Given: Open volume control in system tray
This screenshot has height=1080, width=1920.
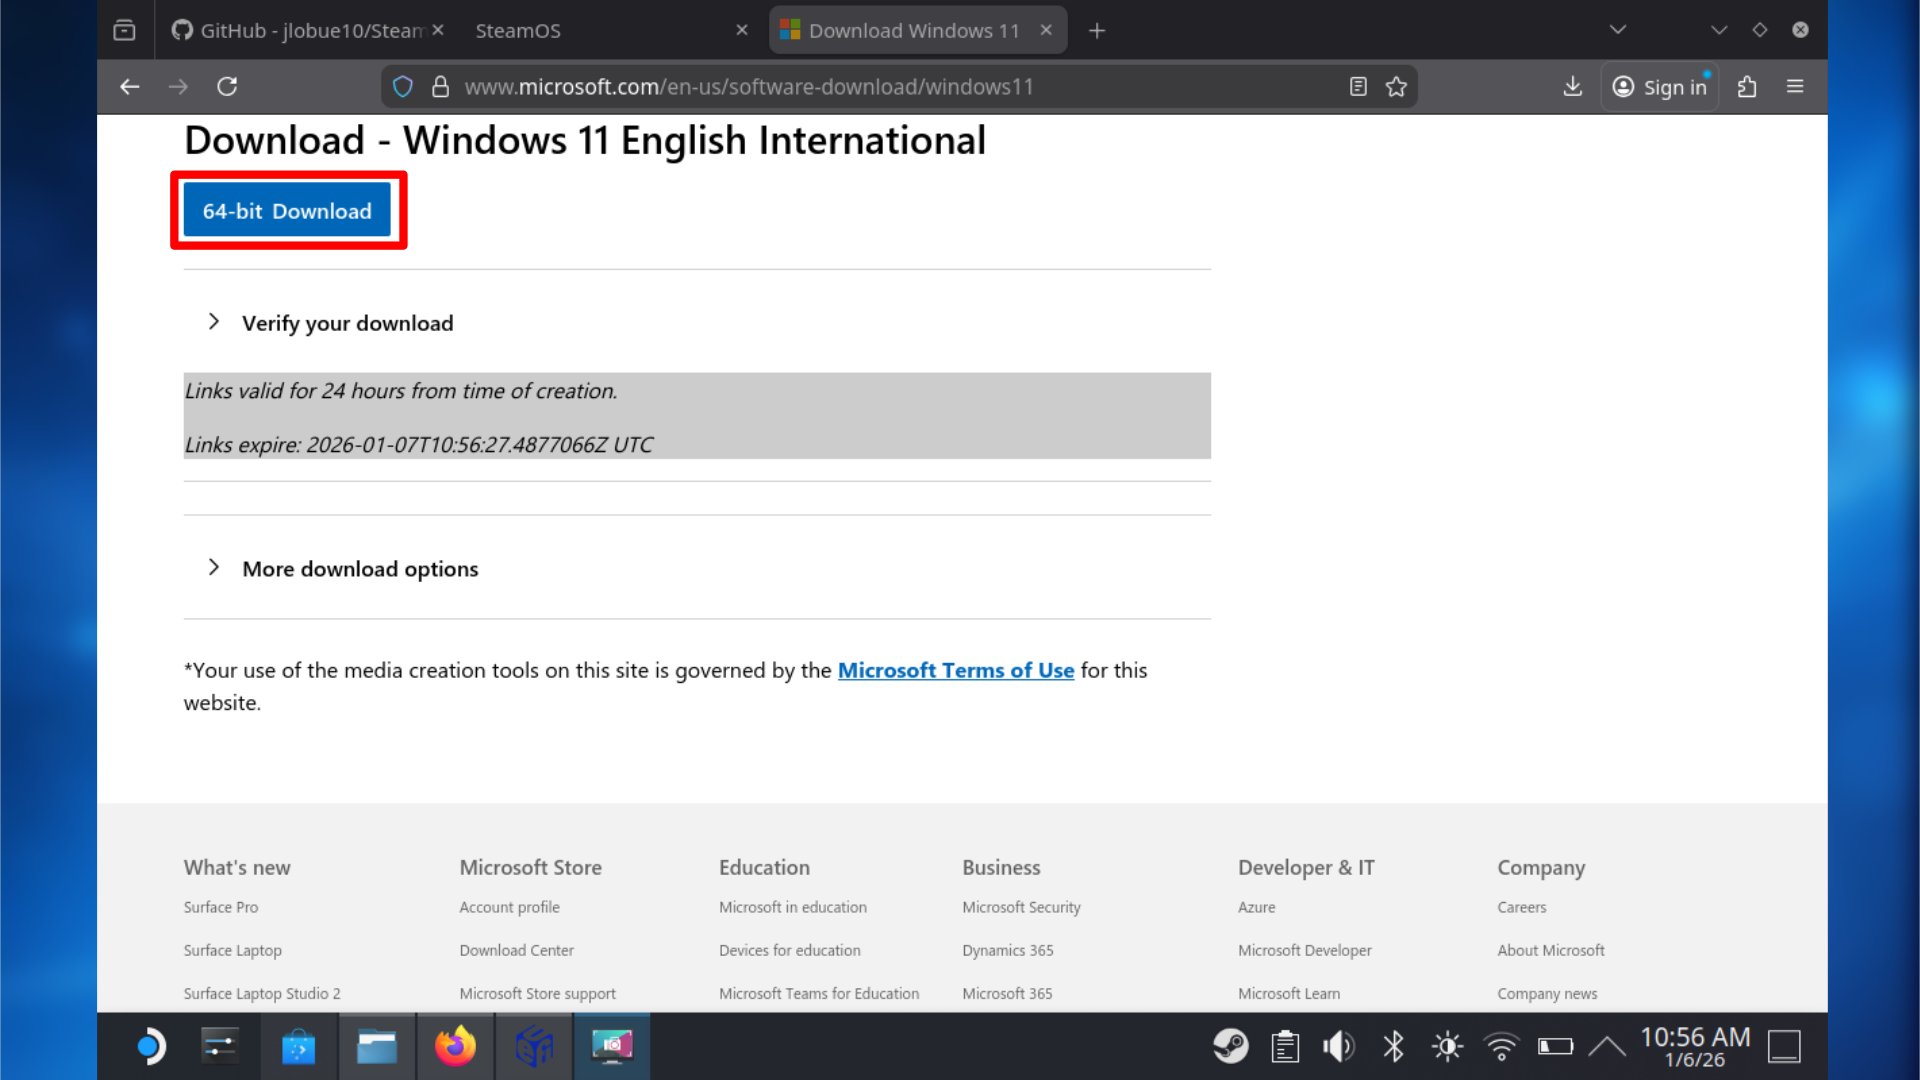Looking at the screenshot, I should [x=1338, y=1047].
